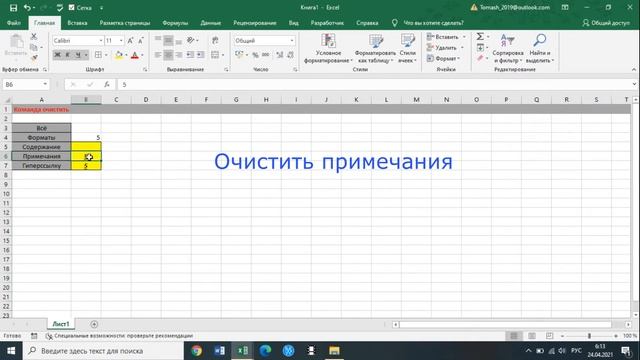Toggle Italic (К) formatting
Image resolution: width=640 pixels, height=360 pixels.
click(67, 55)
